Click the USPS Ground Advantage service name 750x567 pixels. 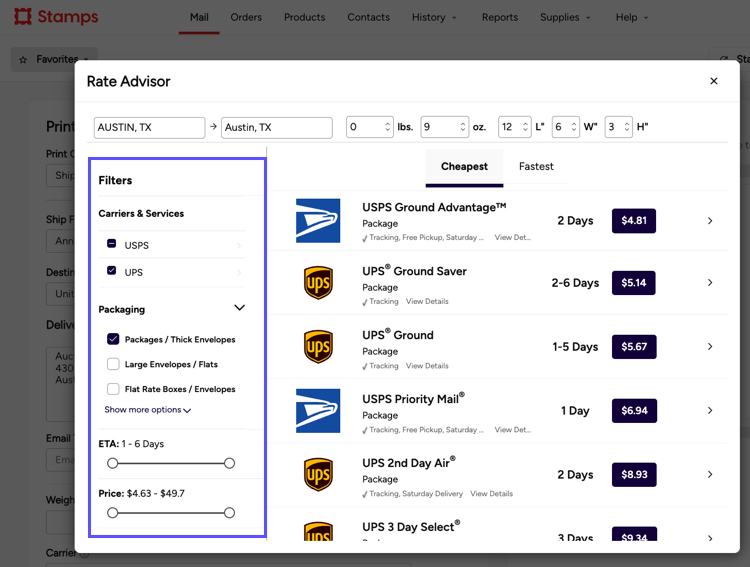(x=434, y=207)
